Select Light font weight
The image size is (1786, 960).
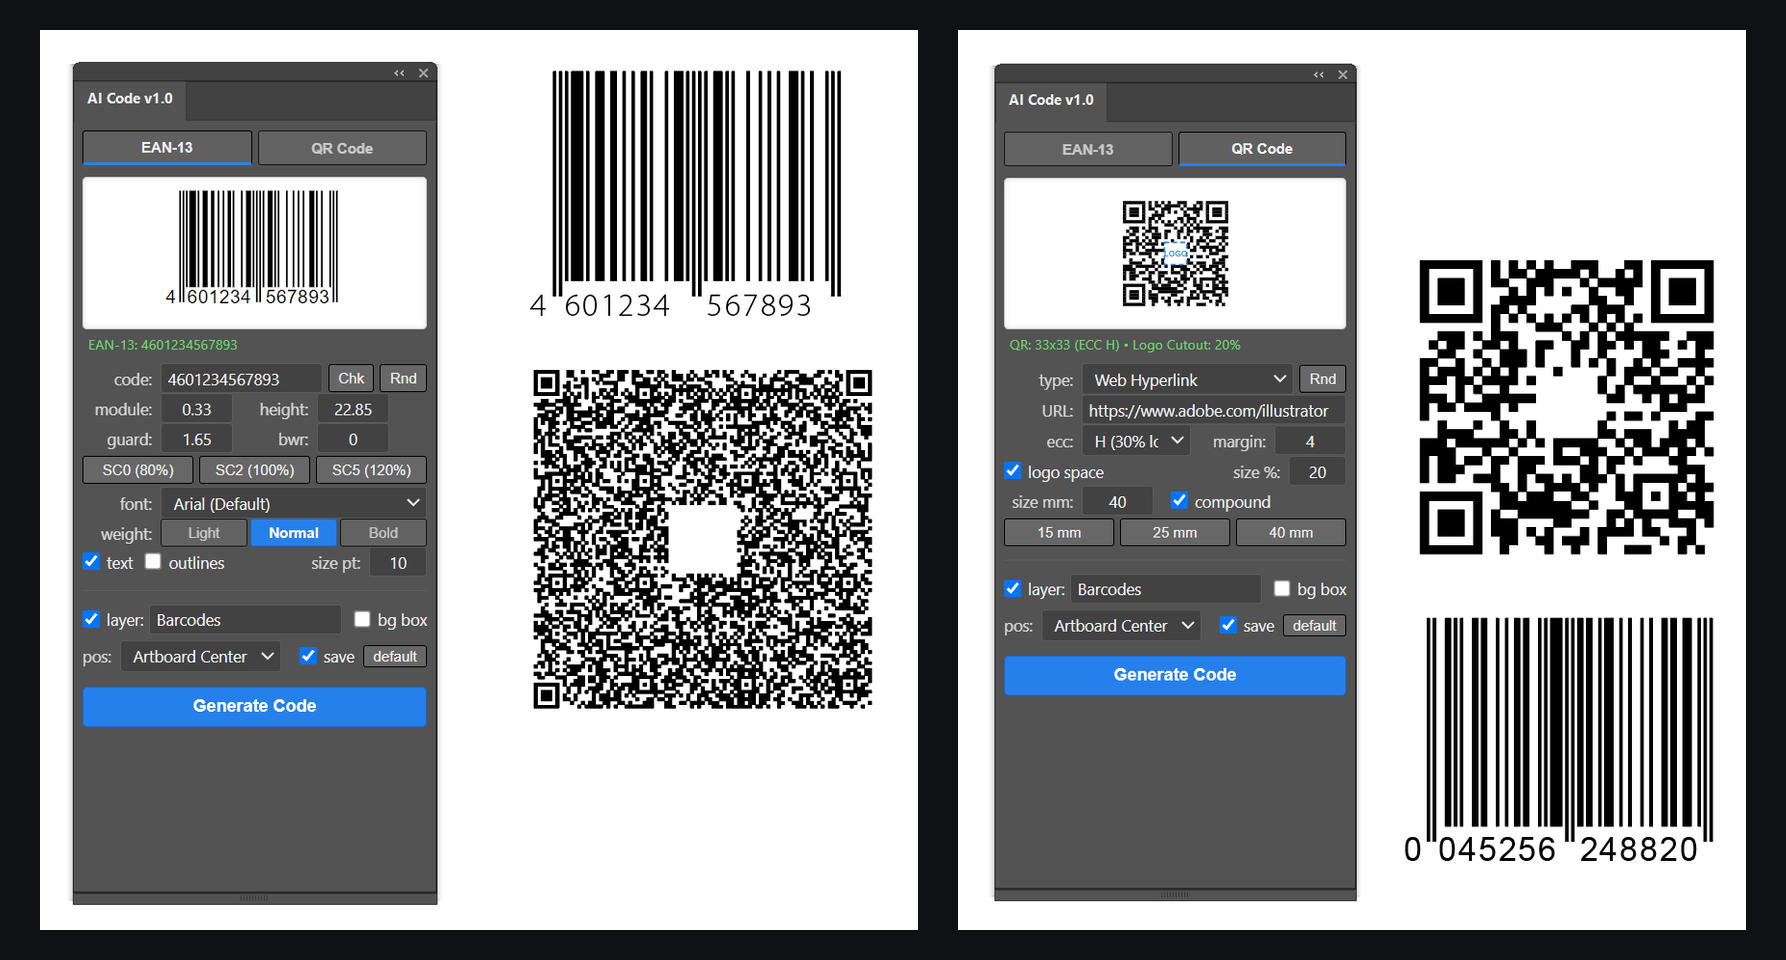204,533
